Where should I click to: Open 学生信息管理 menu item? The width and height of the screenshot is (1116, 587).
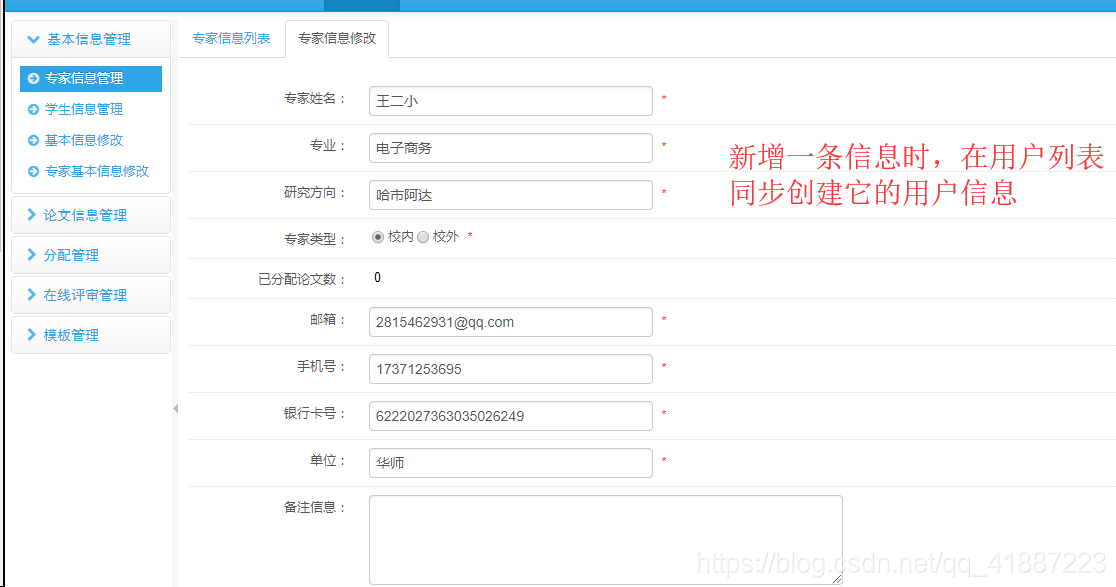coord(84,110)
